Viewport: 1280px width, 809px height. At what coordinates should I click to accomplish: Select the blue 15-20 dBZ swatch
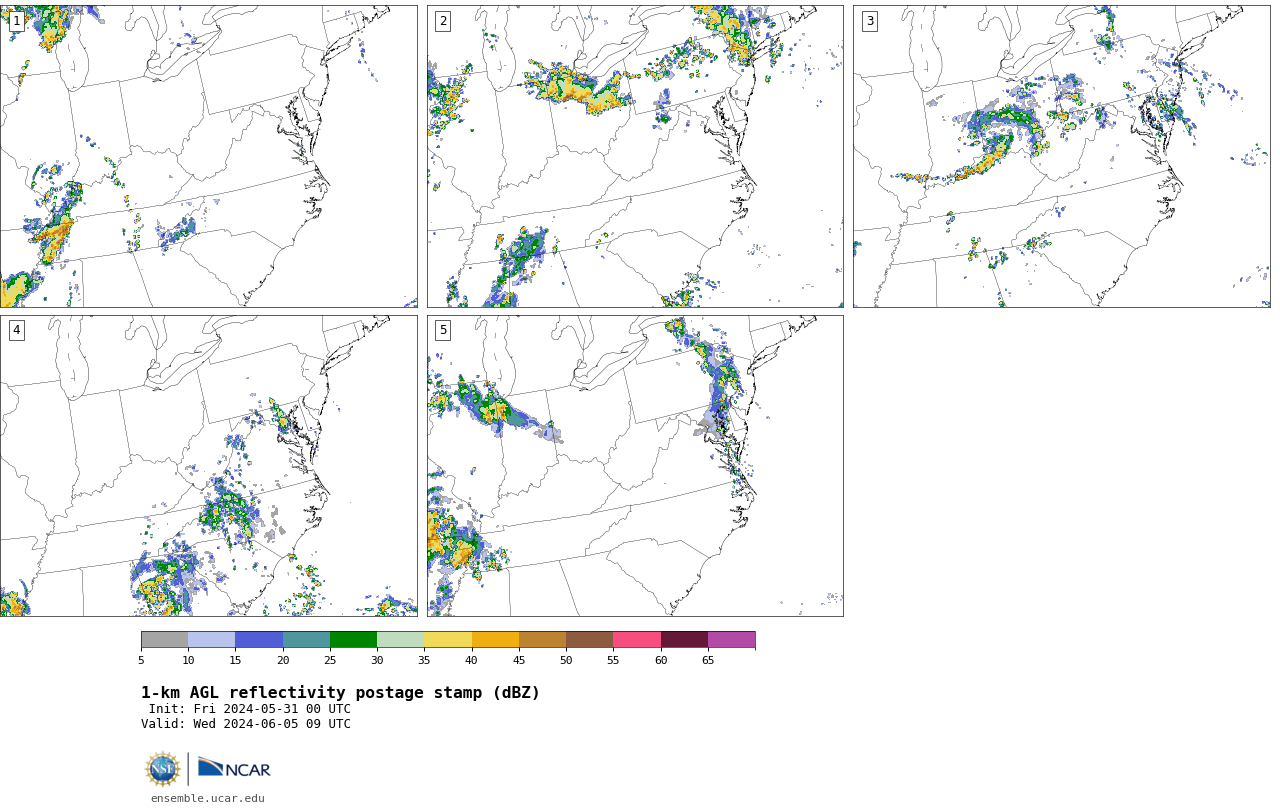click(259, 640)
